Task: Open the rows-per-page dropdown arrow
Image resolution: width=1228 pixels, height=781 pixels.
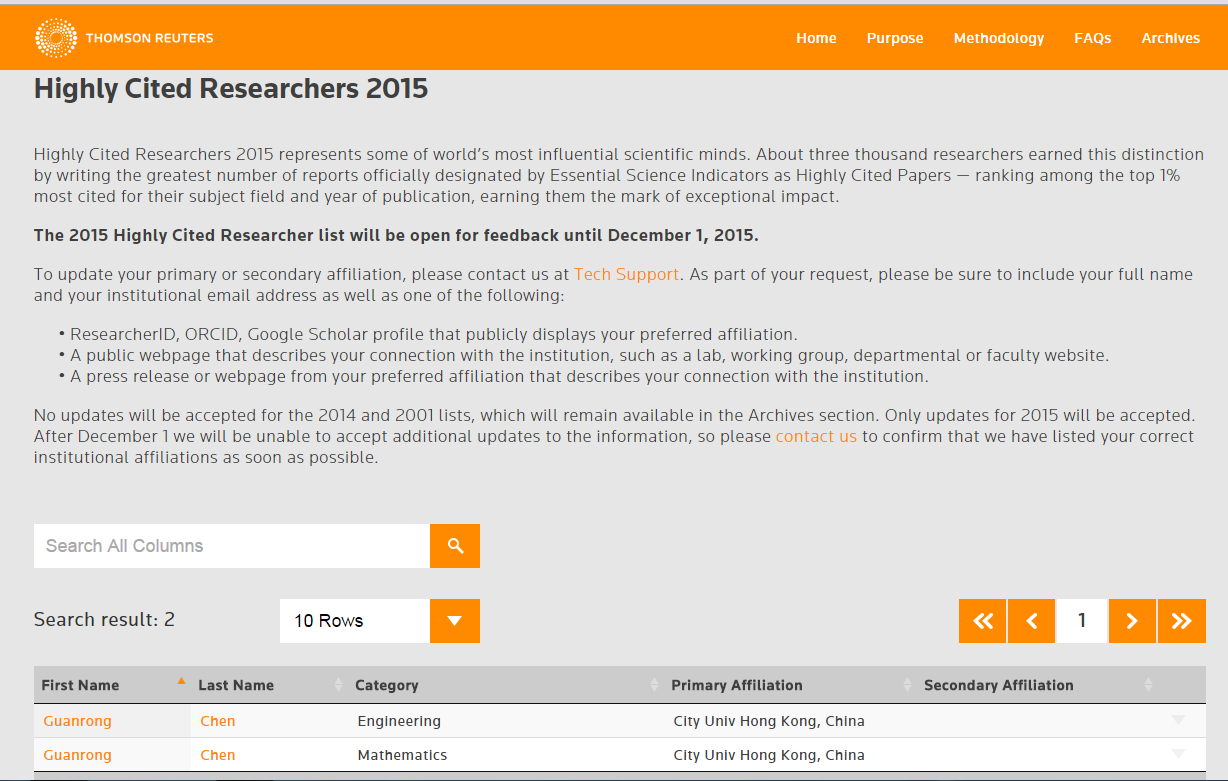Action: point(455,621)
